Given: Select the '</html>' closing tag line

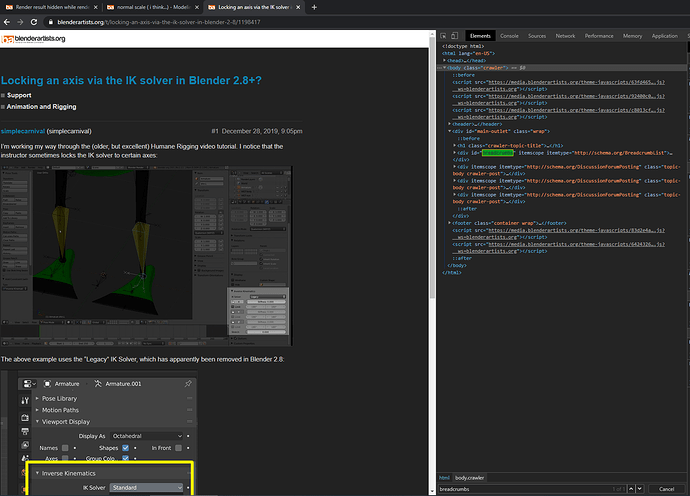Looking at the screenshot, I should (x=452, y=272).
